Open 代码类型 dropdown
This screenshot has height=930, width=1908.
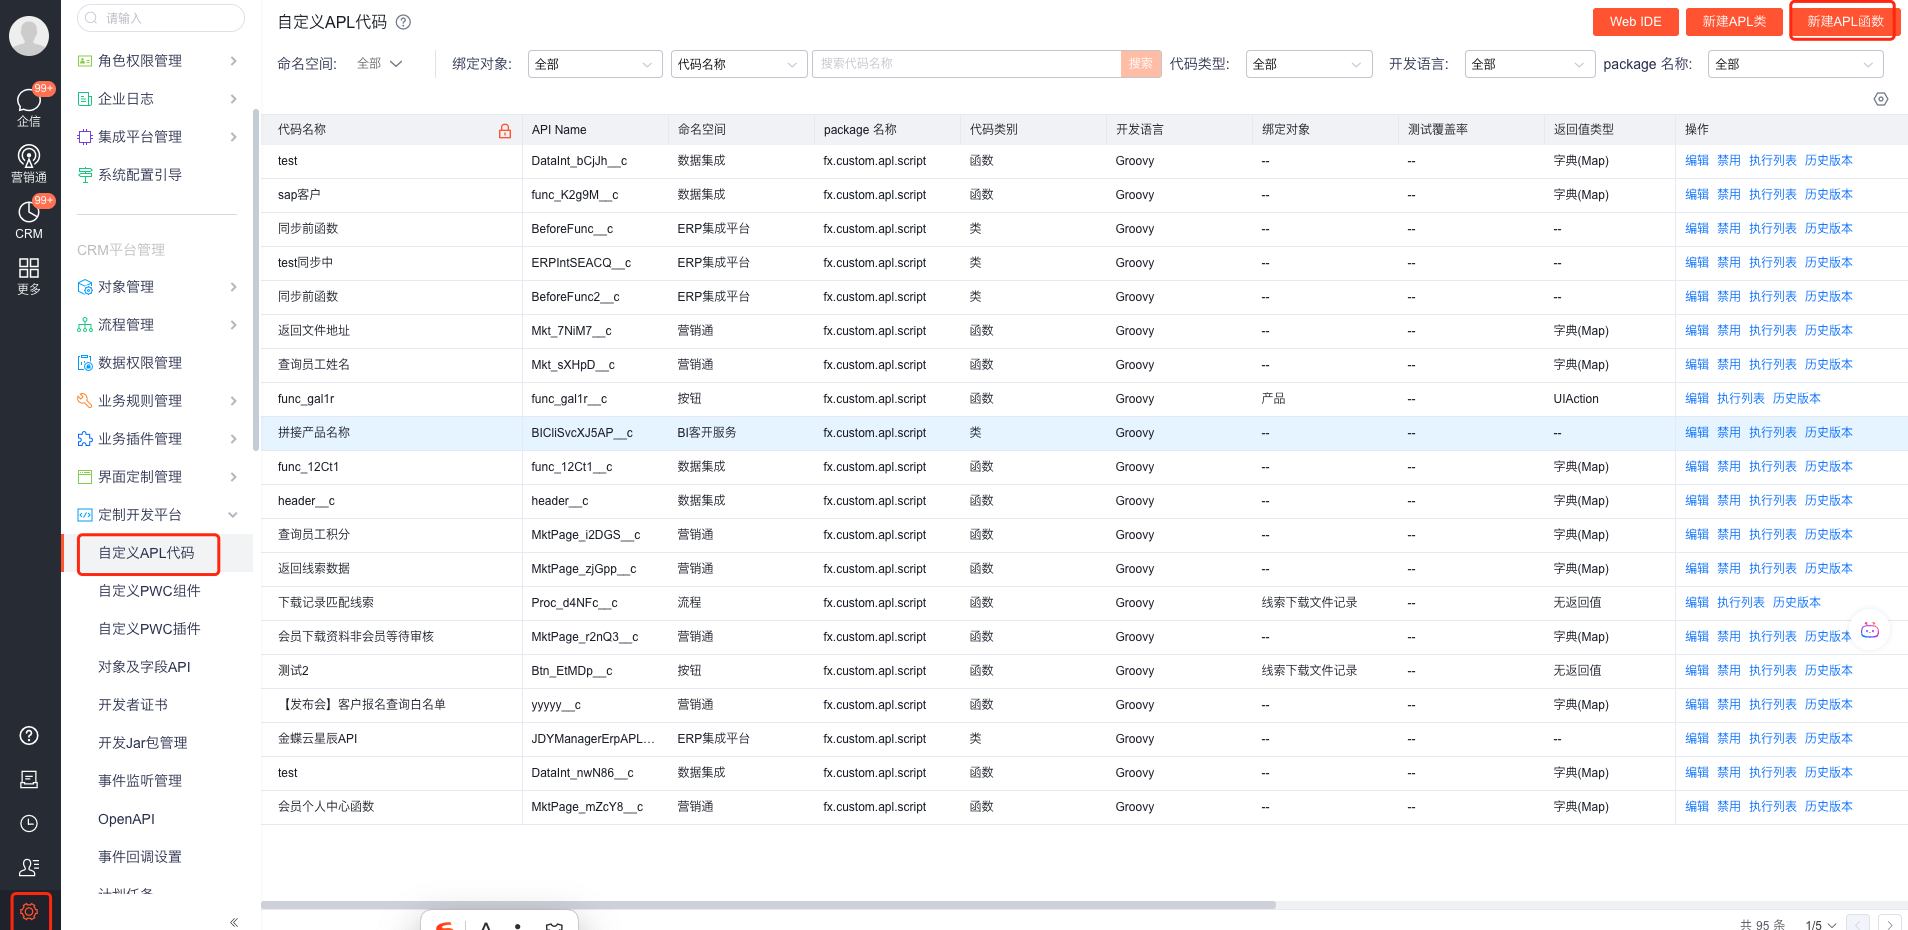[x=1309, y=64]
